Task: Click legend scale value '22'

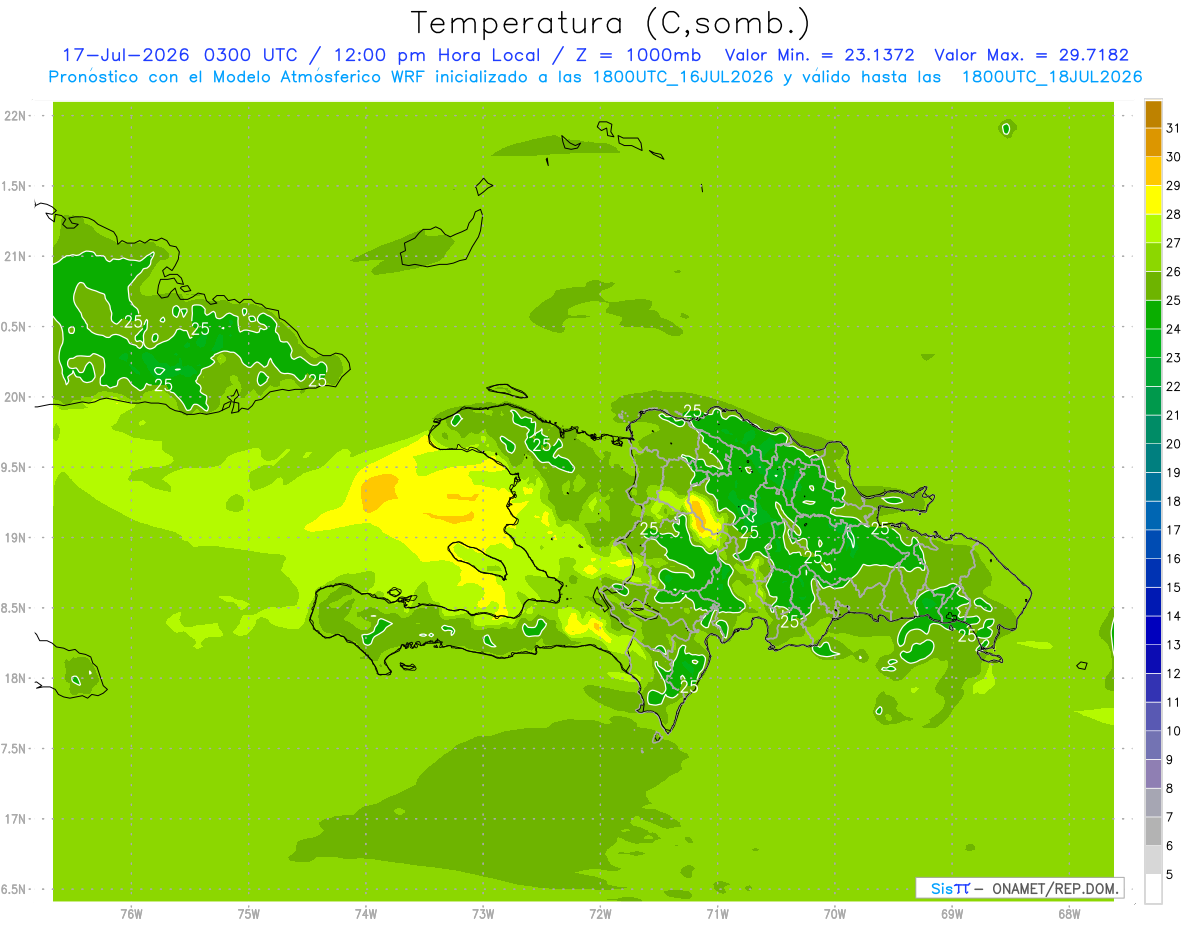Action: (x=1173, y=386)
